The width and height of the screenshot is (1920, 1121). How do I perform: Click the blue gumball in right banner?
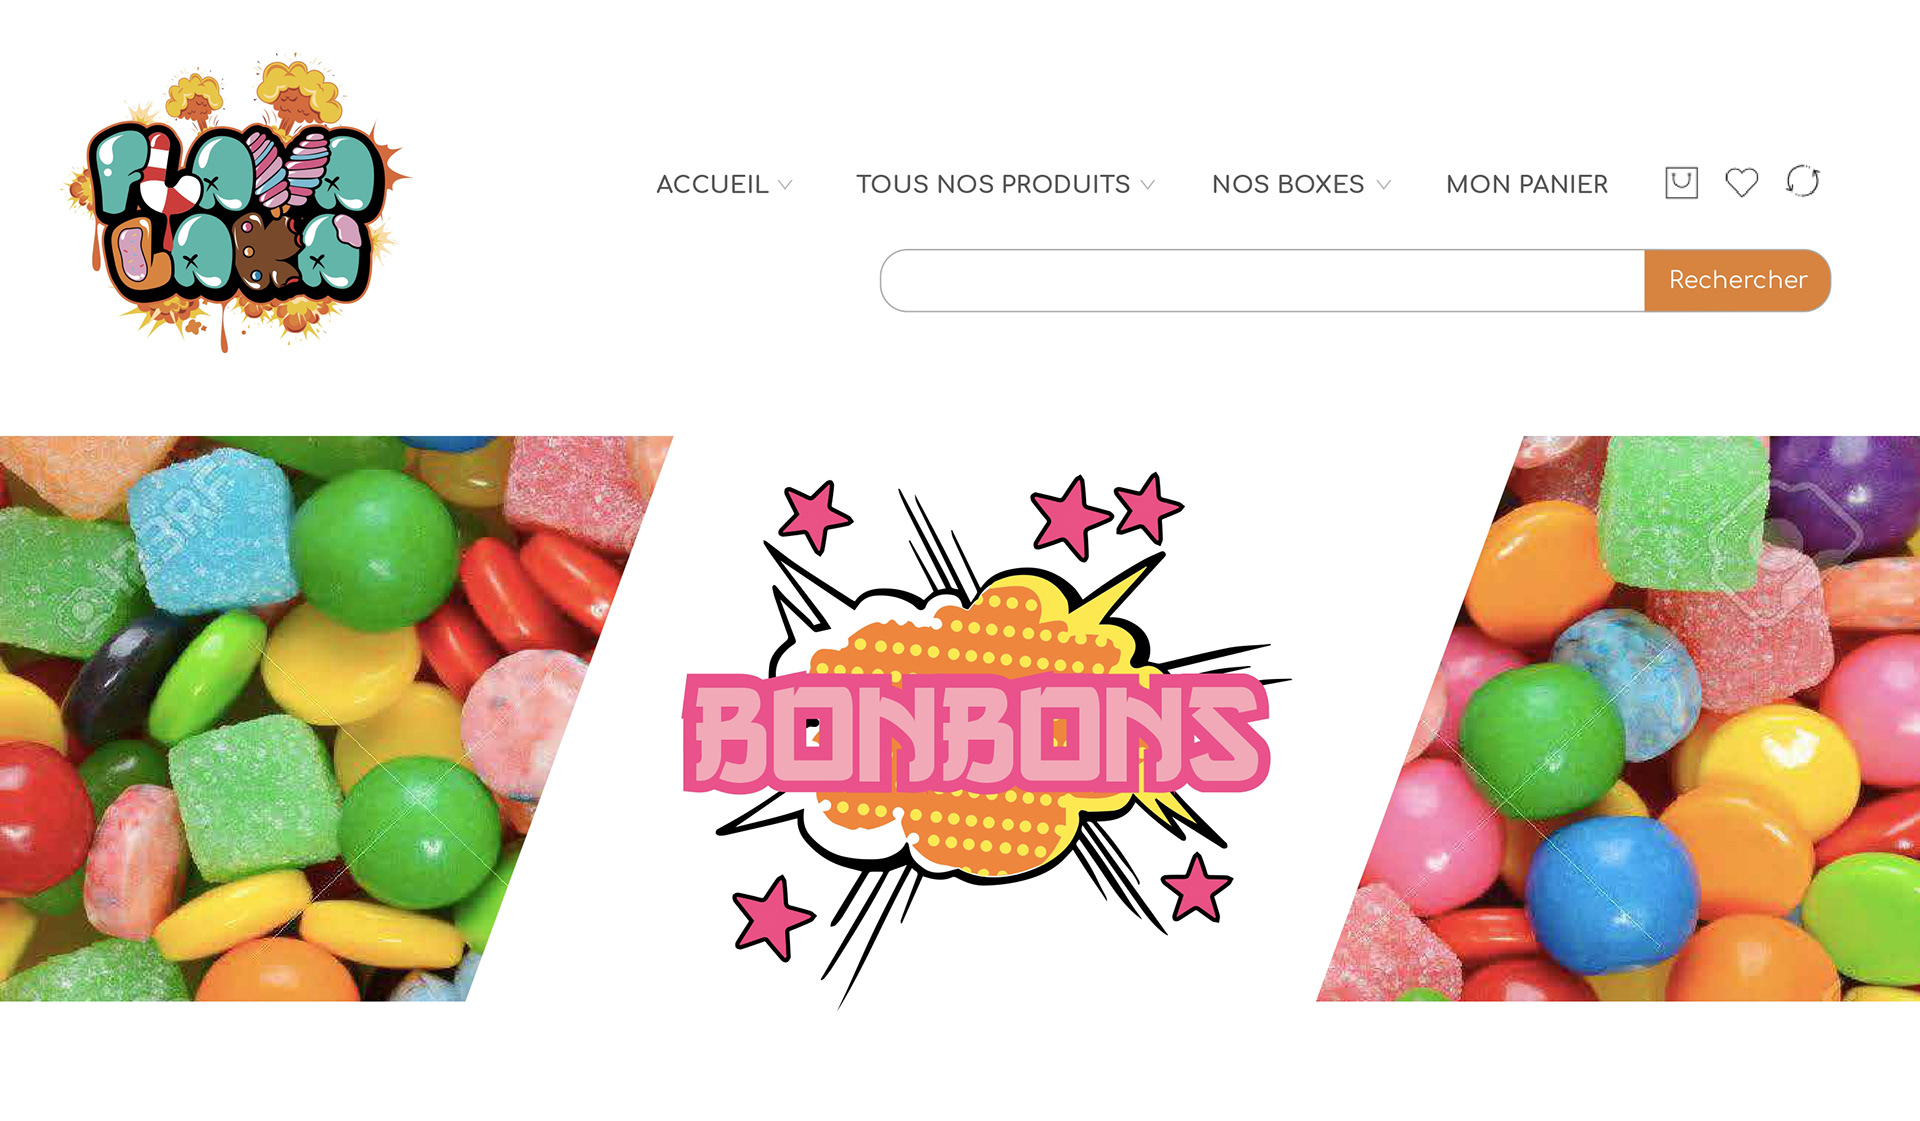pos(1610,892)
